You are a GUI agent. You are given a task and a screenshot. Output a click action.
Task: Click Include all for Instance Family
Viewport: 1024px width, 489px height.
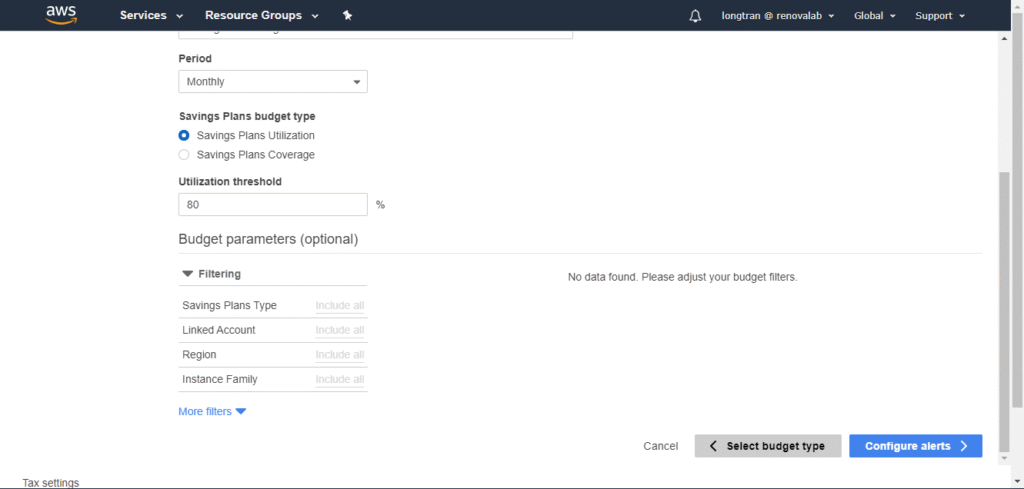click(x=340, y=379)
